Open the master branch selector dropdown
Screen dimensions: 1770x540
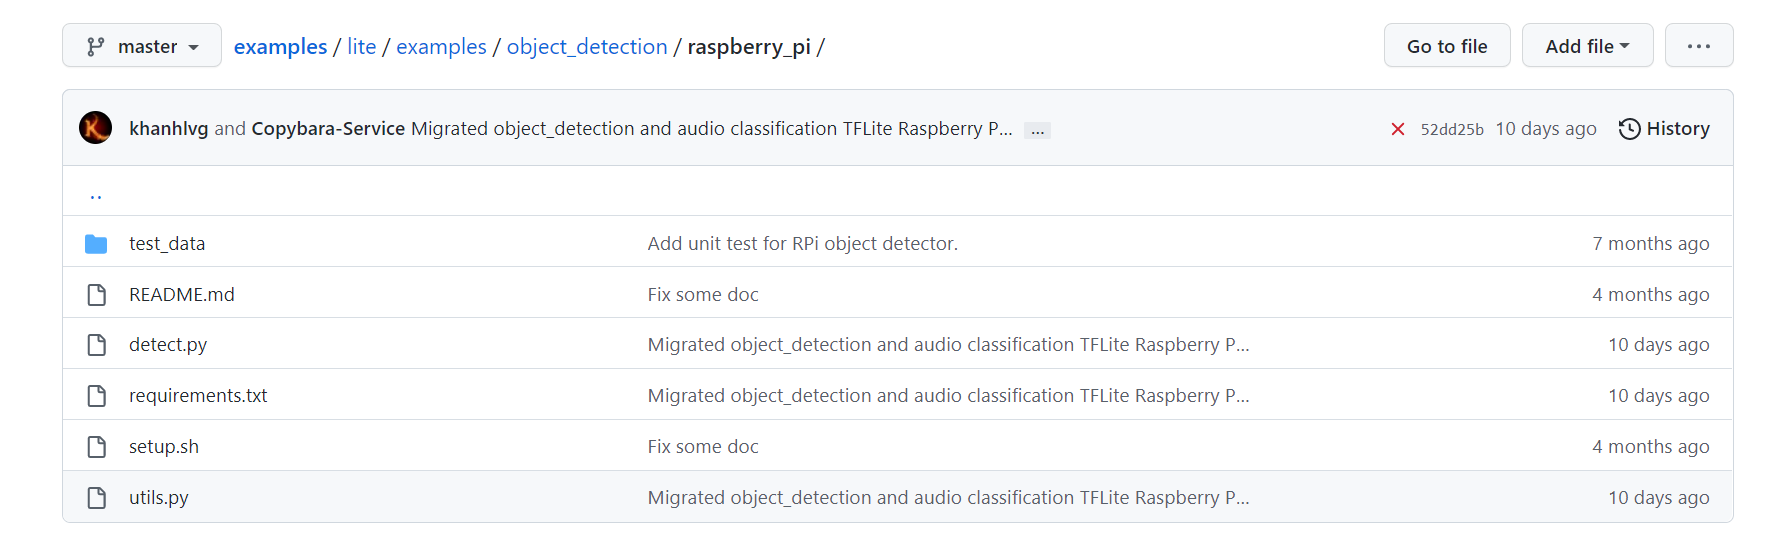click(x=142, y=46)
